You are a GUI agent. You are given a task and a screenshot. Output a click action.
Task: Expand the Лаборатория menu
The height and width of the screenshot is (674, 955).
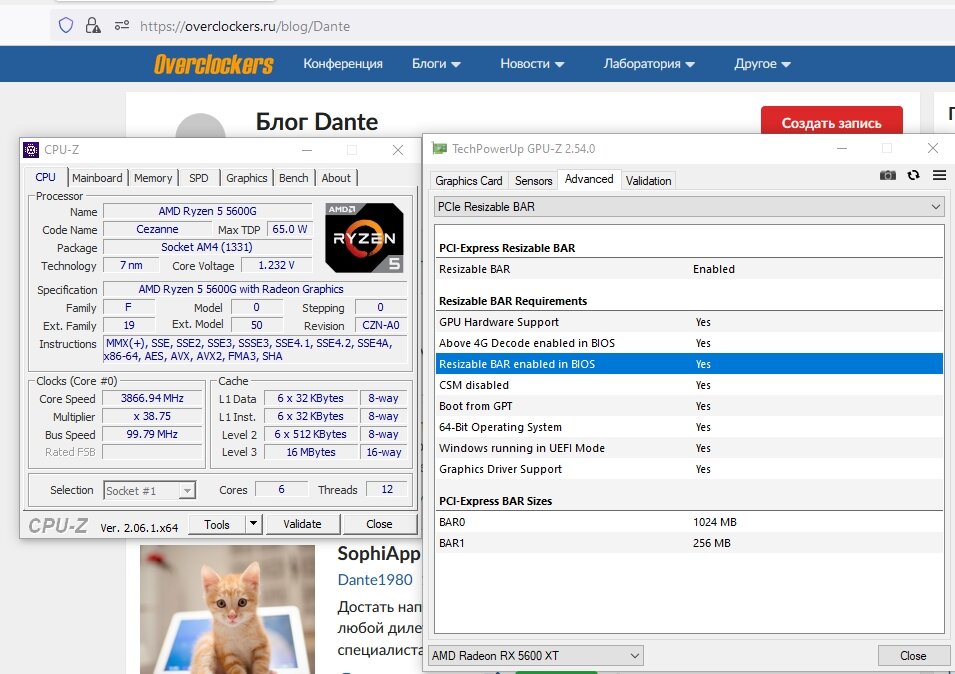tap(649, 63)
